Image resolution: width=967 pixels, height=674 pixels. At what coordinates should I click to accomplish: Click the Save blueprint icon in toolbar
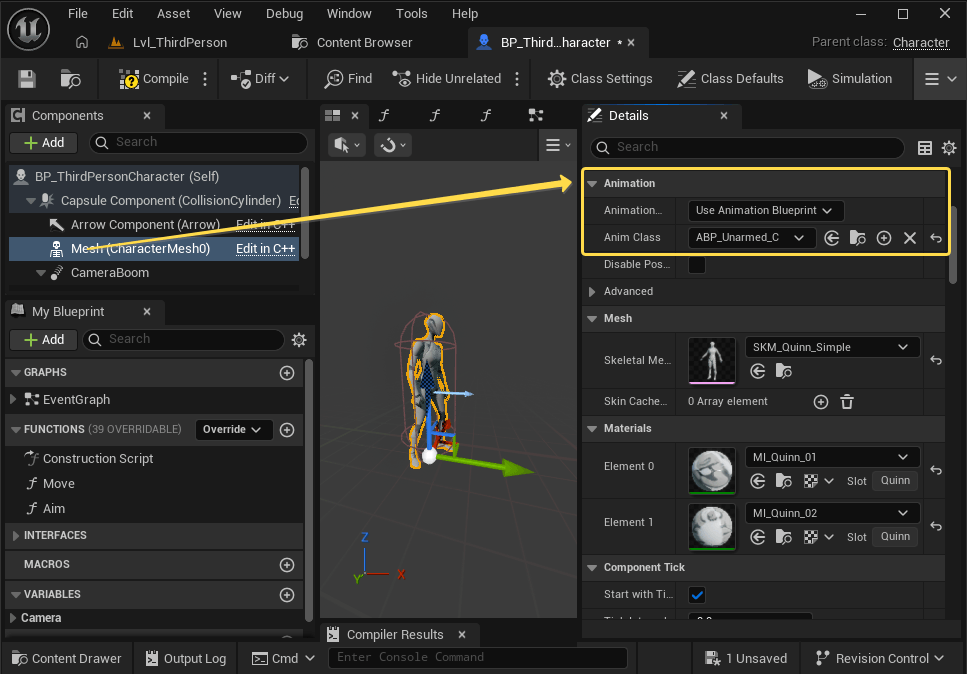(x=27, y=79)
